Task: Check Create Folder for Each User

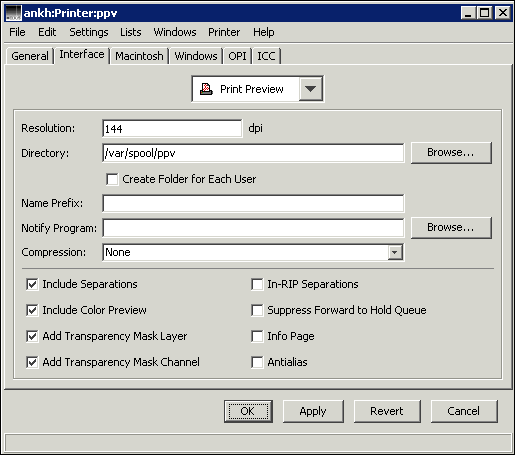Action: point(112,179)
